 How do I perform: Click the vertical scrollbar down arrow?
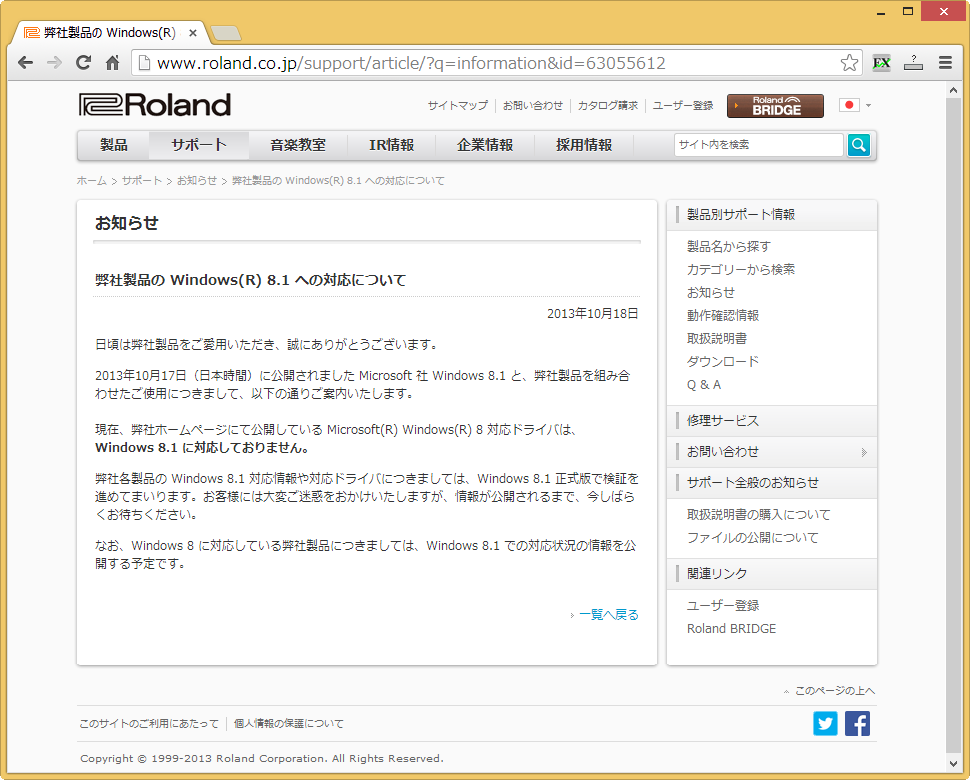(x=953, y=764)
